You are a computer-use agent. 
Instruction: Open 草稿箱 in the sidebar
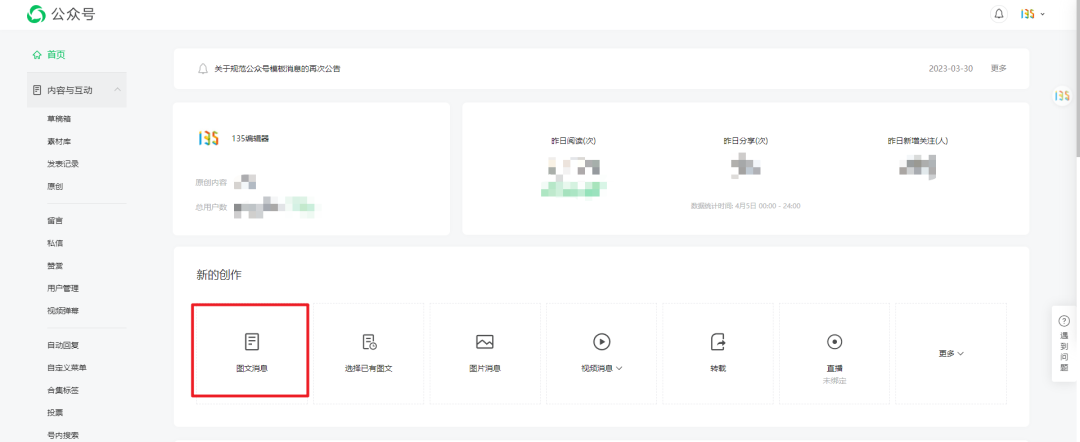[59, 119]
